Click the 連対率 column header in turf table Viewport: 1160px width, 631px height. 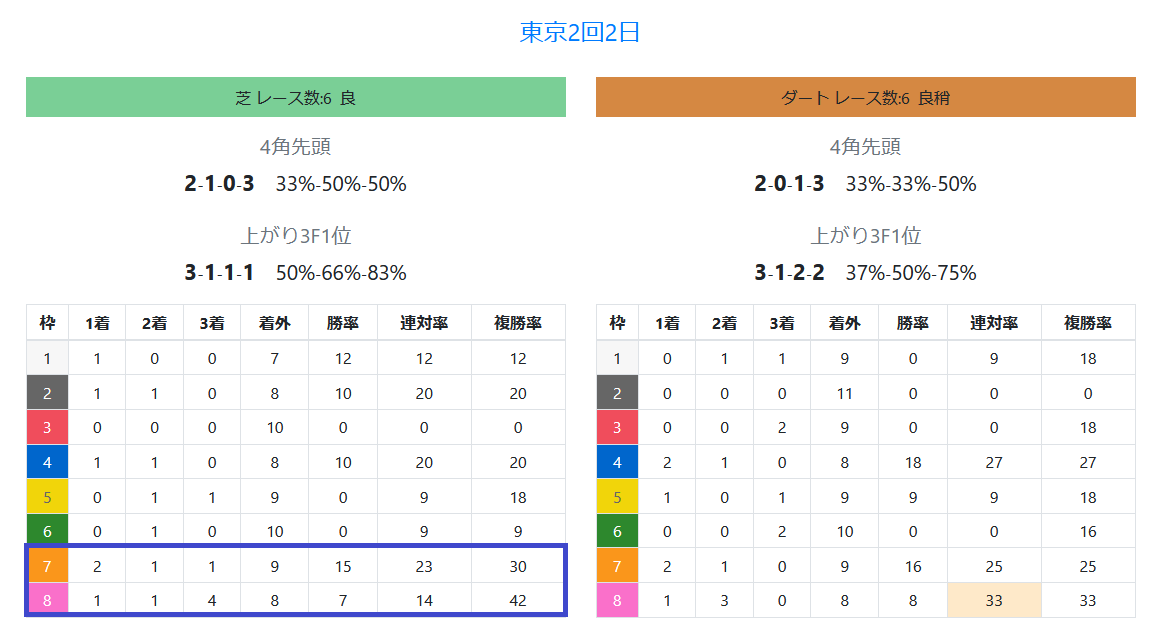click(424, 323)
